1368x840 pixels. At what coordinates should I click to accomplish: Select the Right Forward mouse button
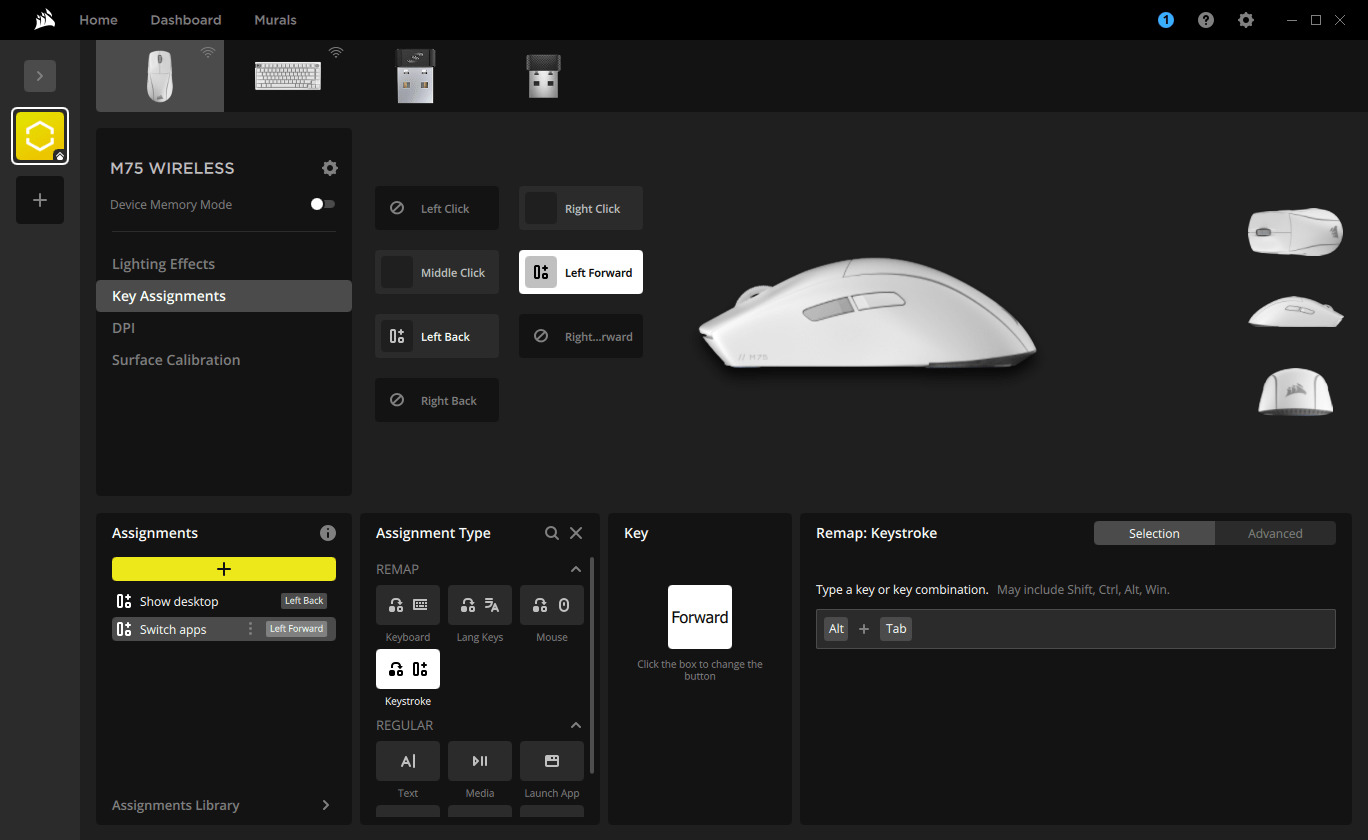[x=581, y=336]
